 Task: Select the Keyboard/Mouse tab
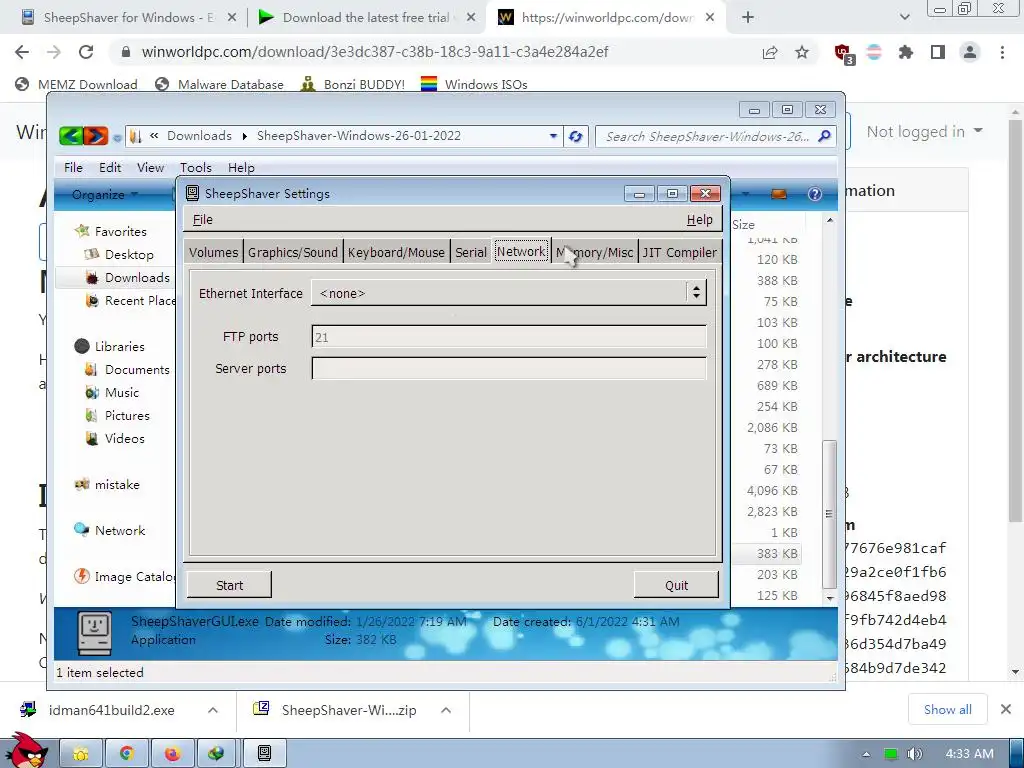[x=396, y=252]
